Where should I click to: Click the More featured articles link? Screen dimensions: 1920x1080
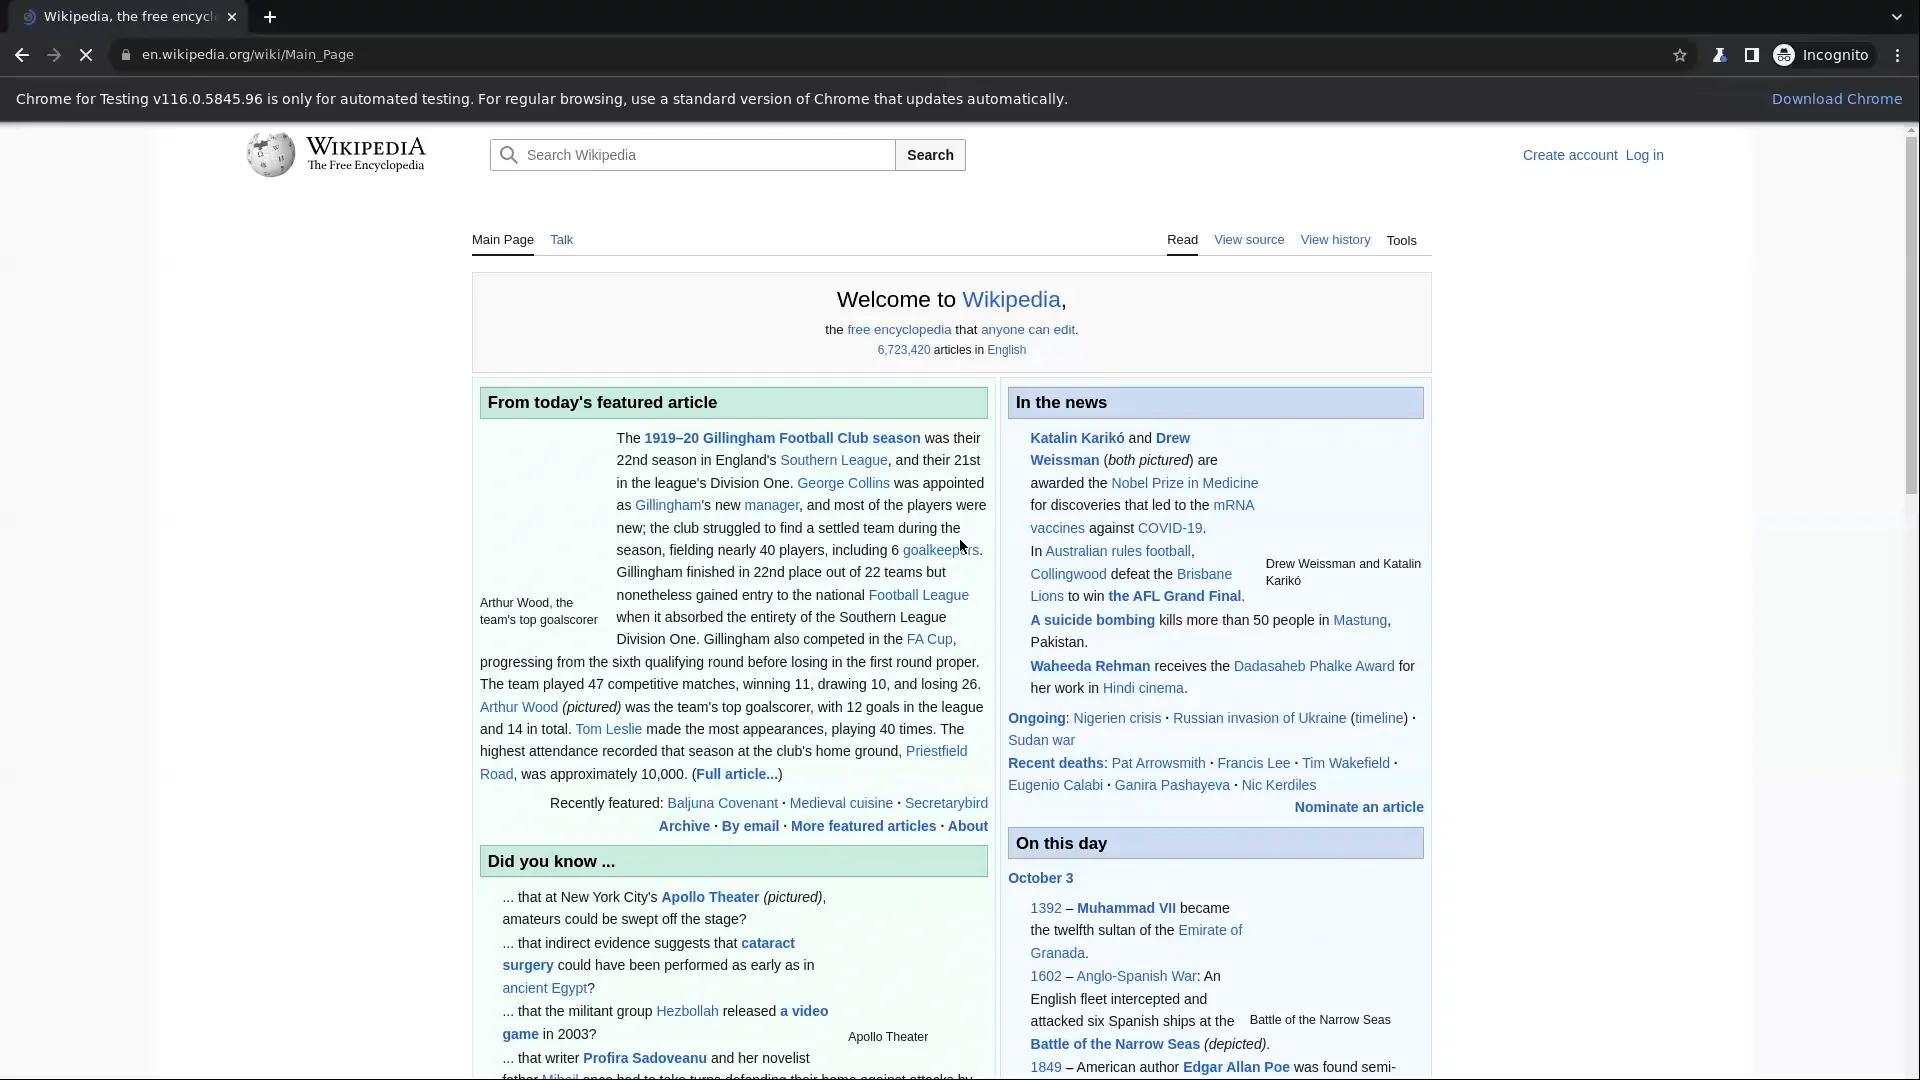click(863, 826)
